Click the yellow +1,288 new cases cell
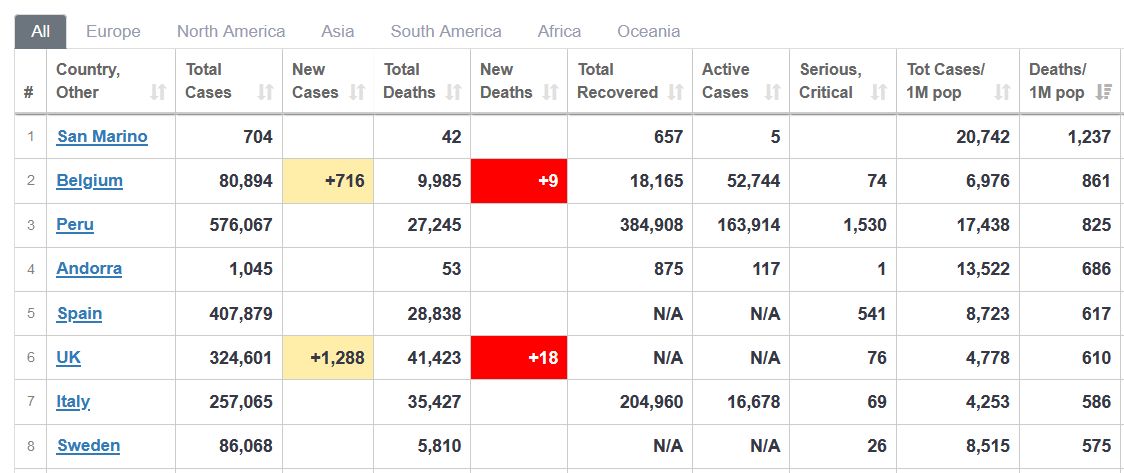1124x473 pixels. click(x=328, y=358)
